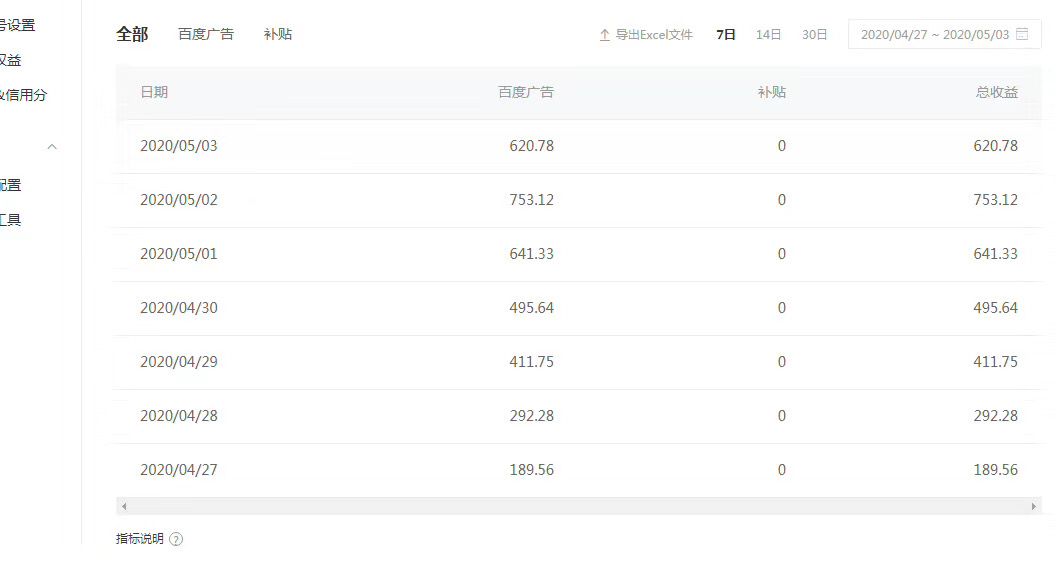Open the 配置 sidebar item
Viewport: 1056px width, 564px height.
pos(11,185)
